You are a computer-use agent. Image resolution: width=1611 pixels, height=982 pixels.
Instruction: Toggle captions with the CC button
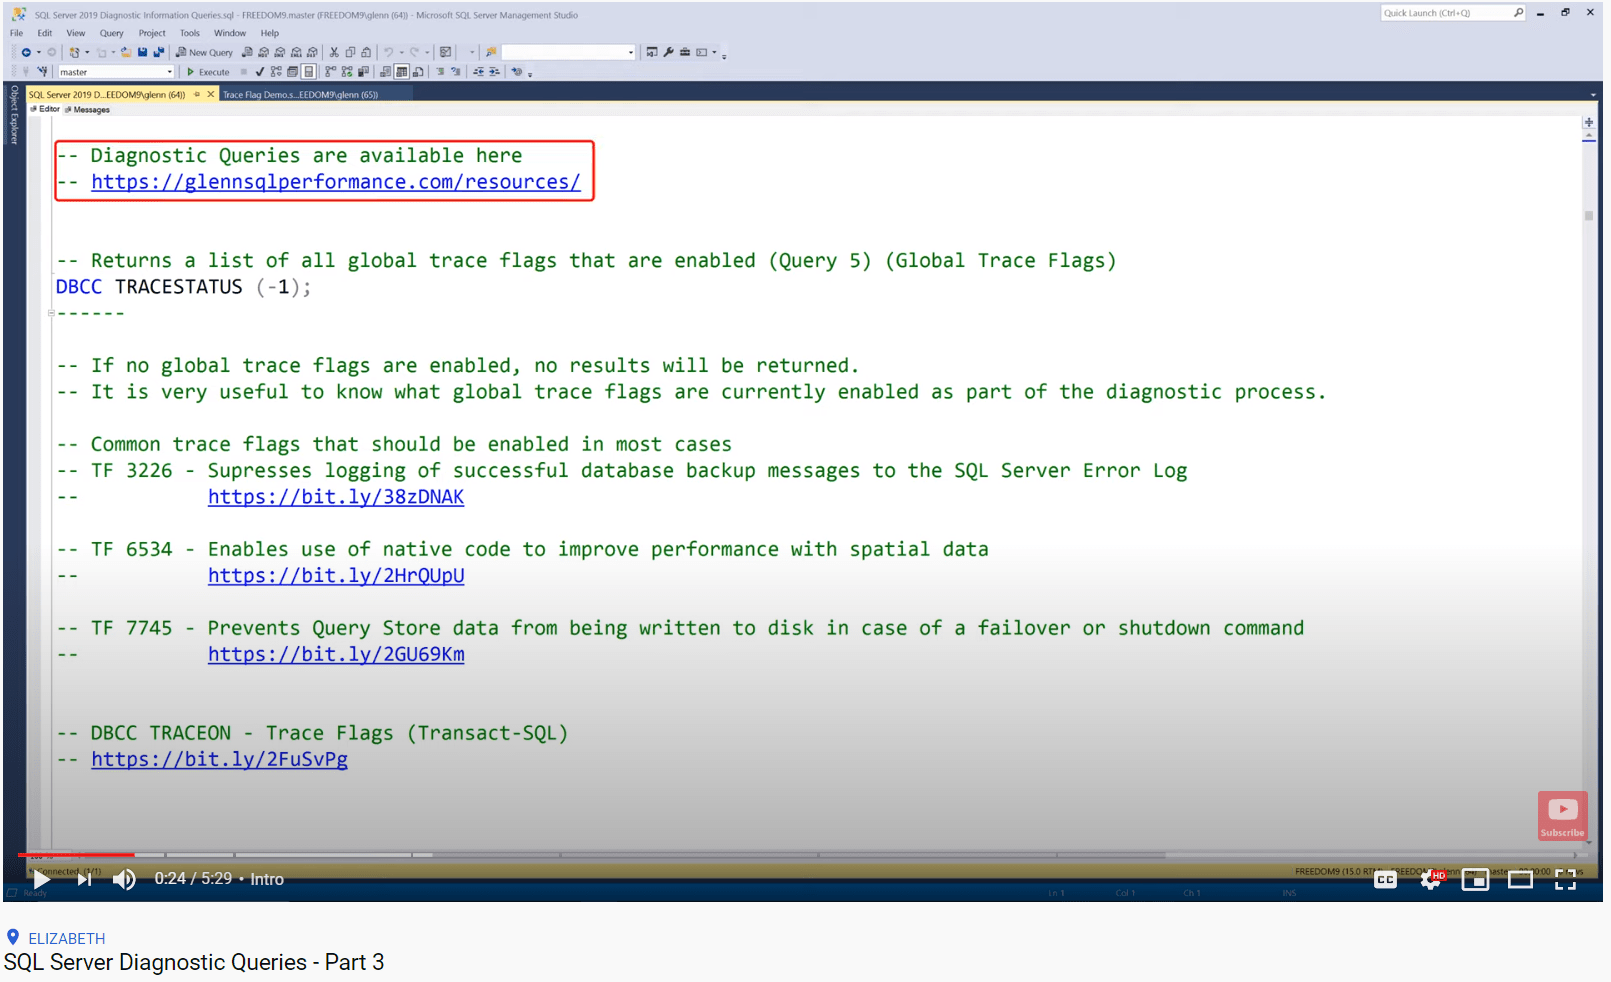click(x=1386, y=879)
